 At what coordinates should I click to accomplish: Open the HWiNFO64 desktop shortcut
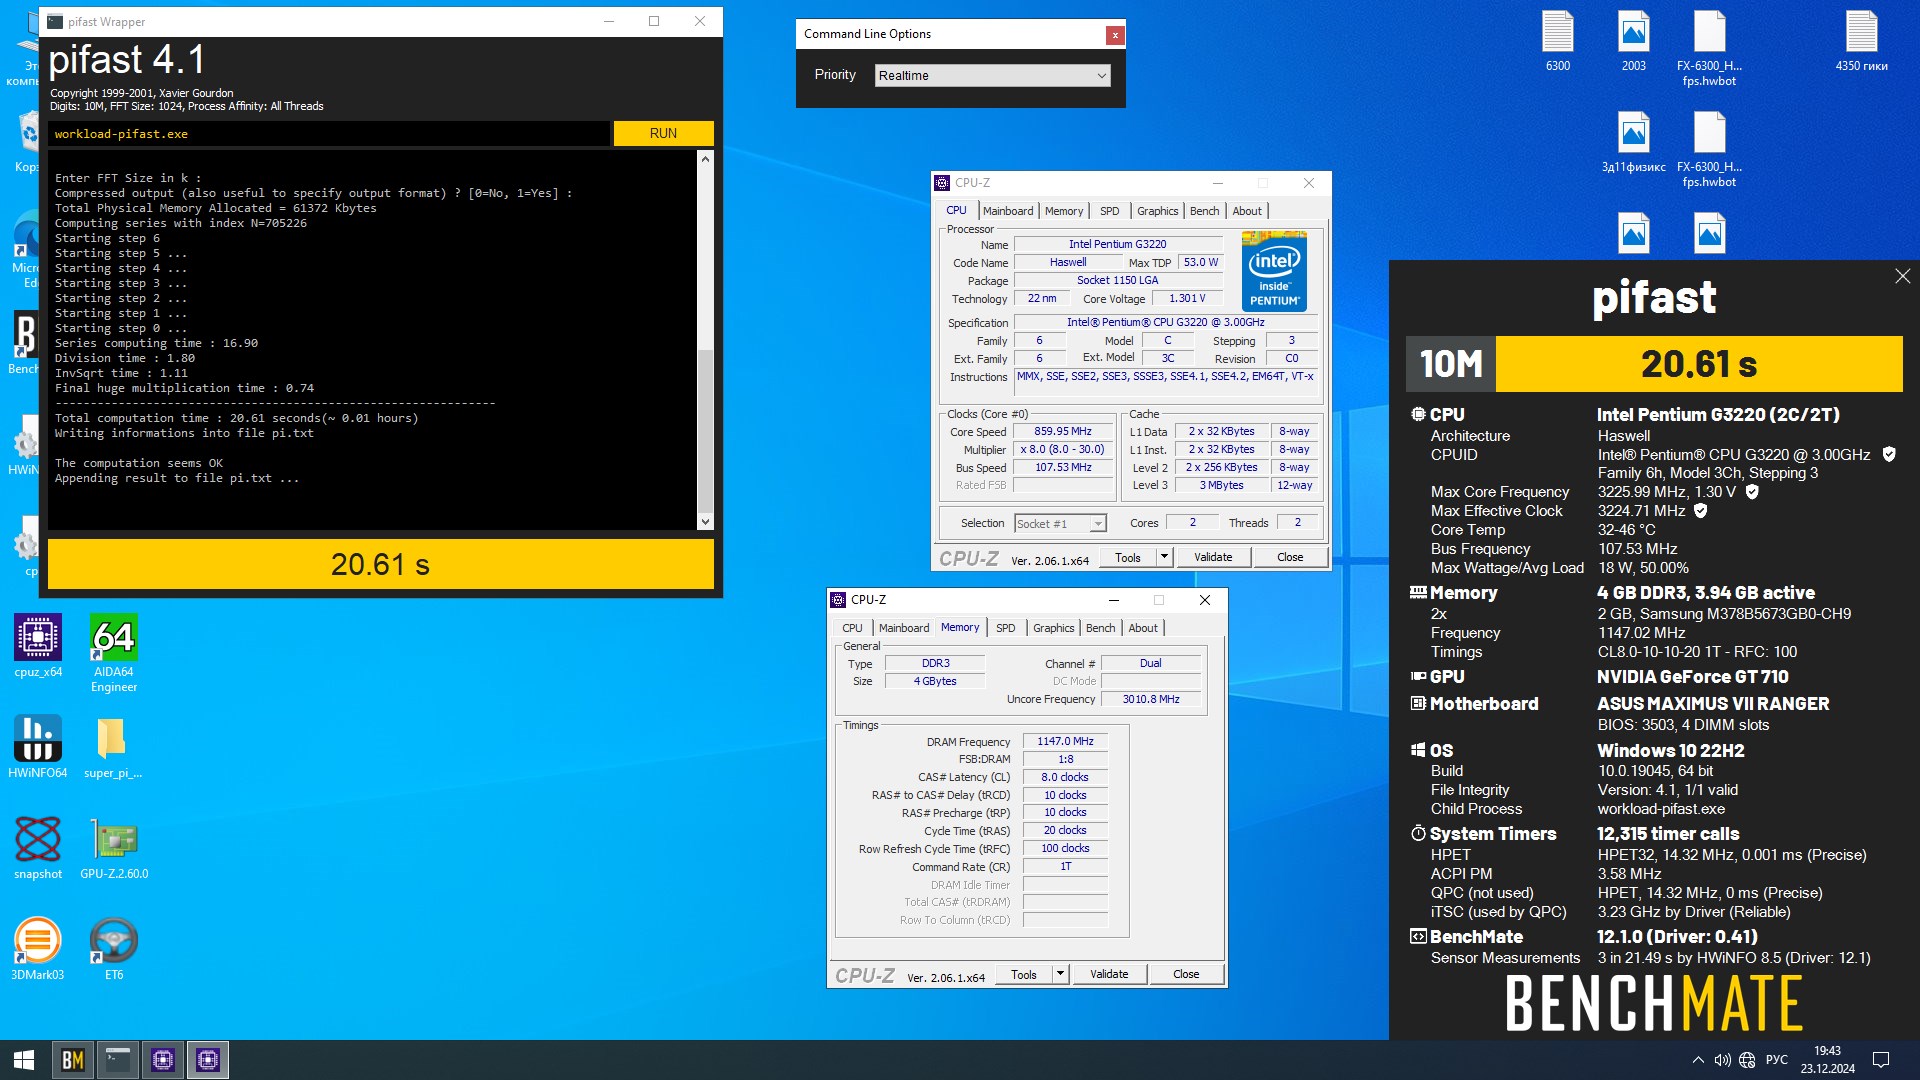tap(38, 747)
